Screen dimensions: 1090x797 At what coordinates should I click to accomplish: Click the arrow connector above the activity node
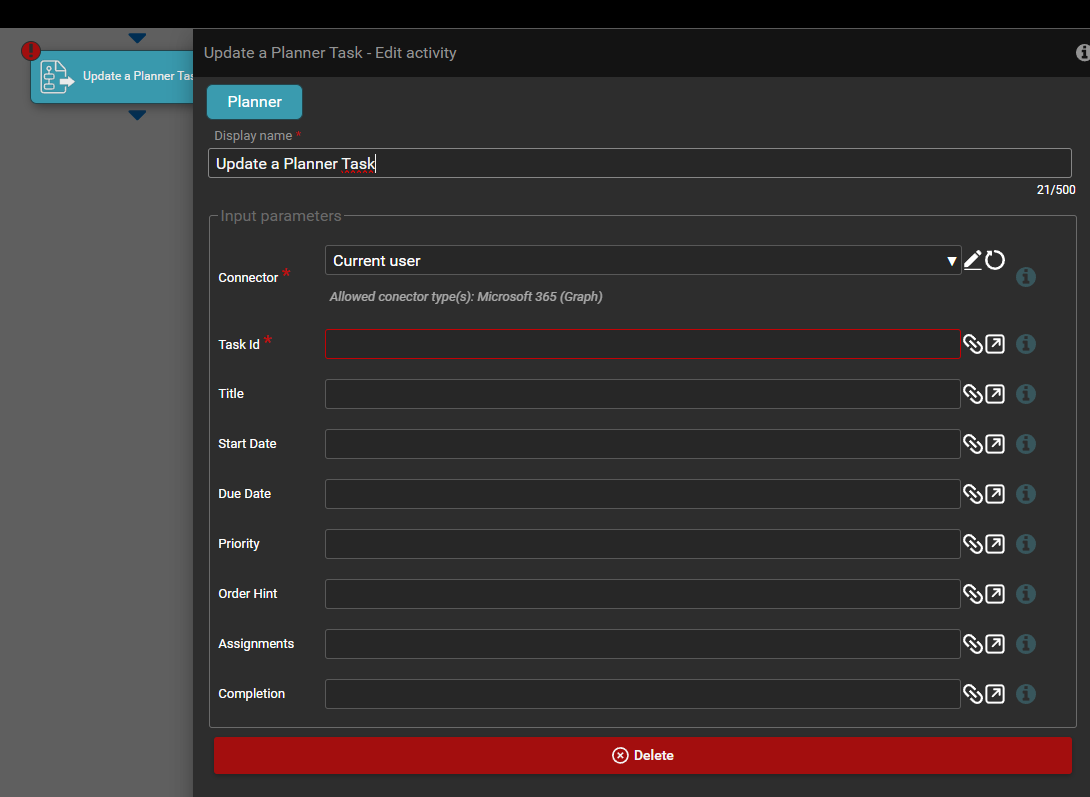[x=137, y=39]
